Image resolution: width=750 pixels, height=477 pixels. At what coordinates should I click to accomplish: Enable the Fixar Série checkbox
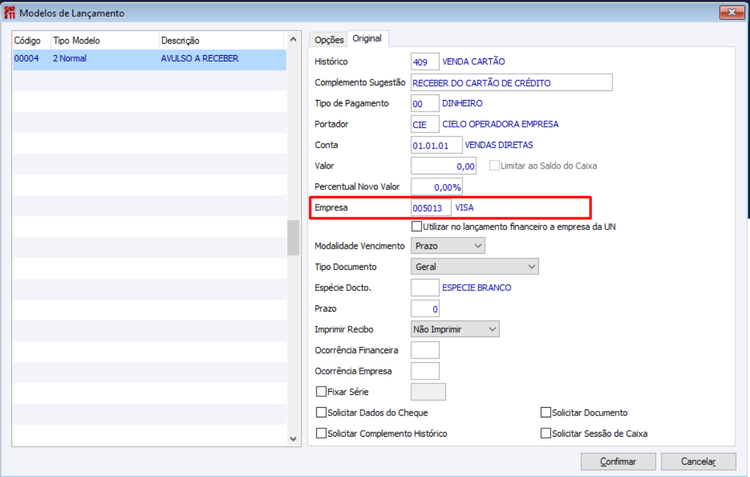(321, 392)
